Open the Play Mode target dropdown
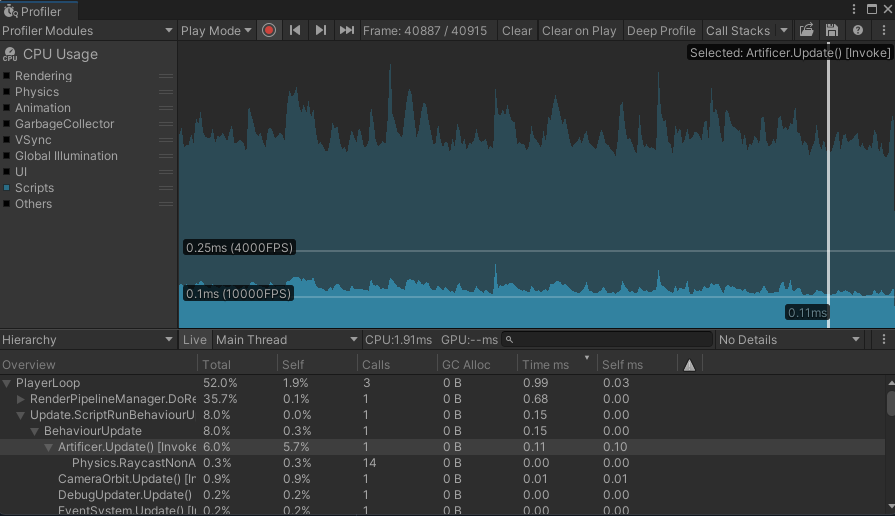 click(216, 30)
